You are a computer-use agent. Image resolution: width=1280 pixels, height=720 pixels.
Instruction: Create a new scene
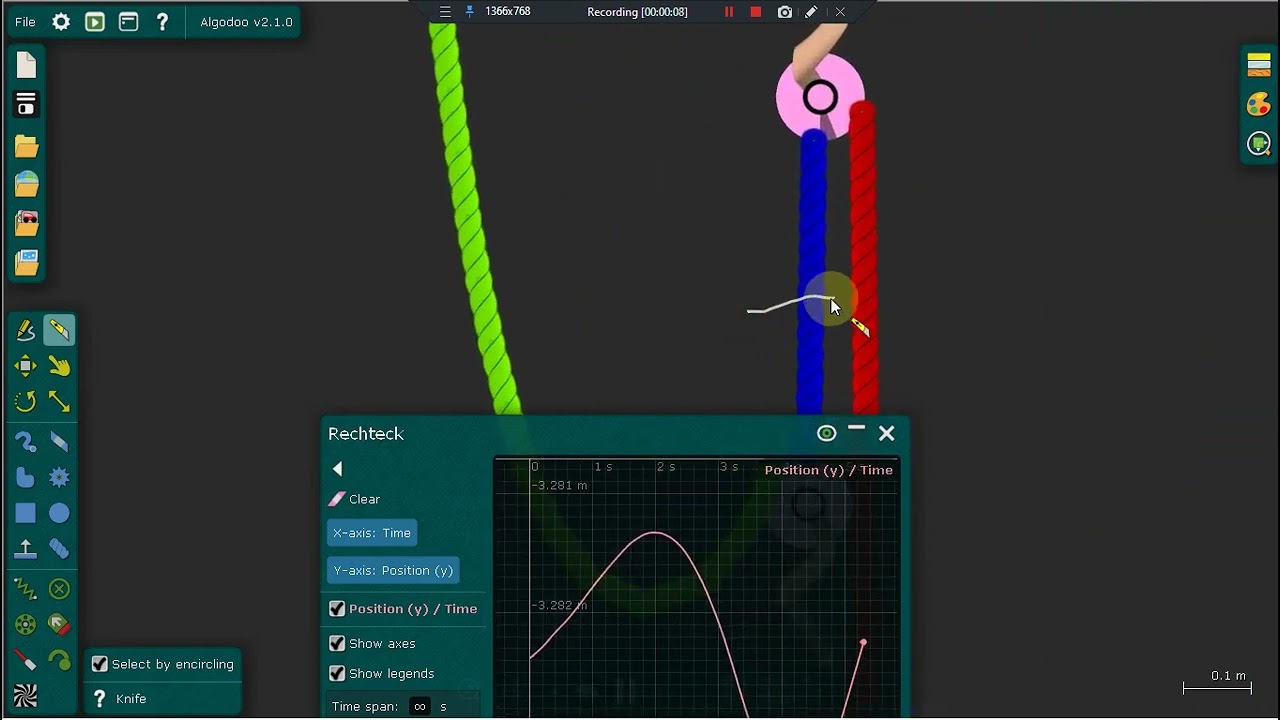click(26, 66)
